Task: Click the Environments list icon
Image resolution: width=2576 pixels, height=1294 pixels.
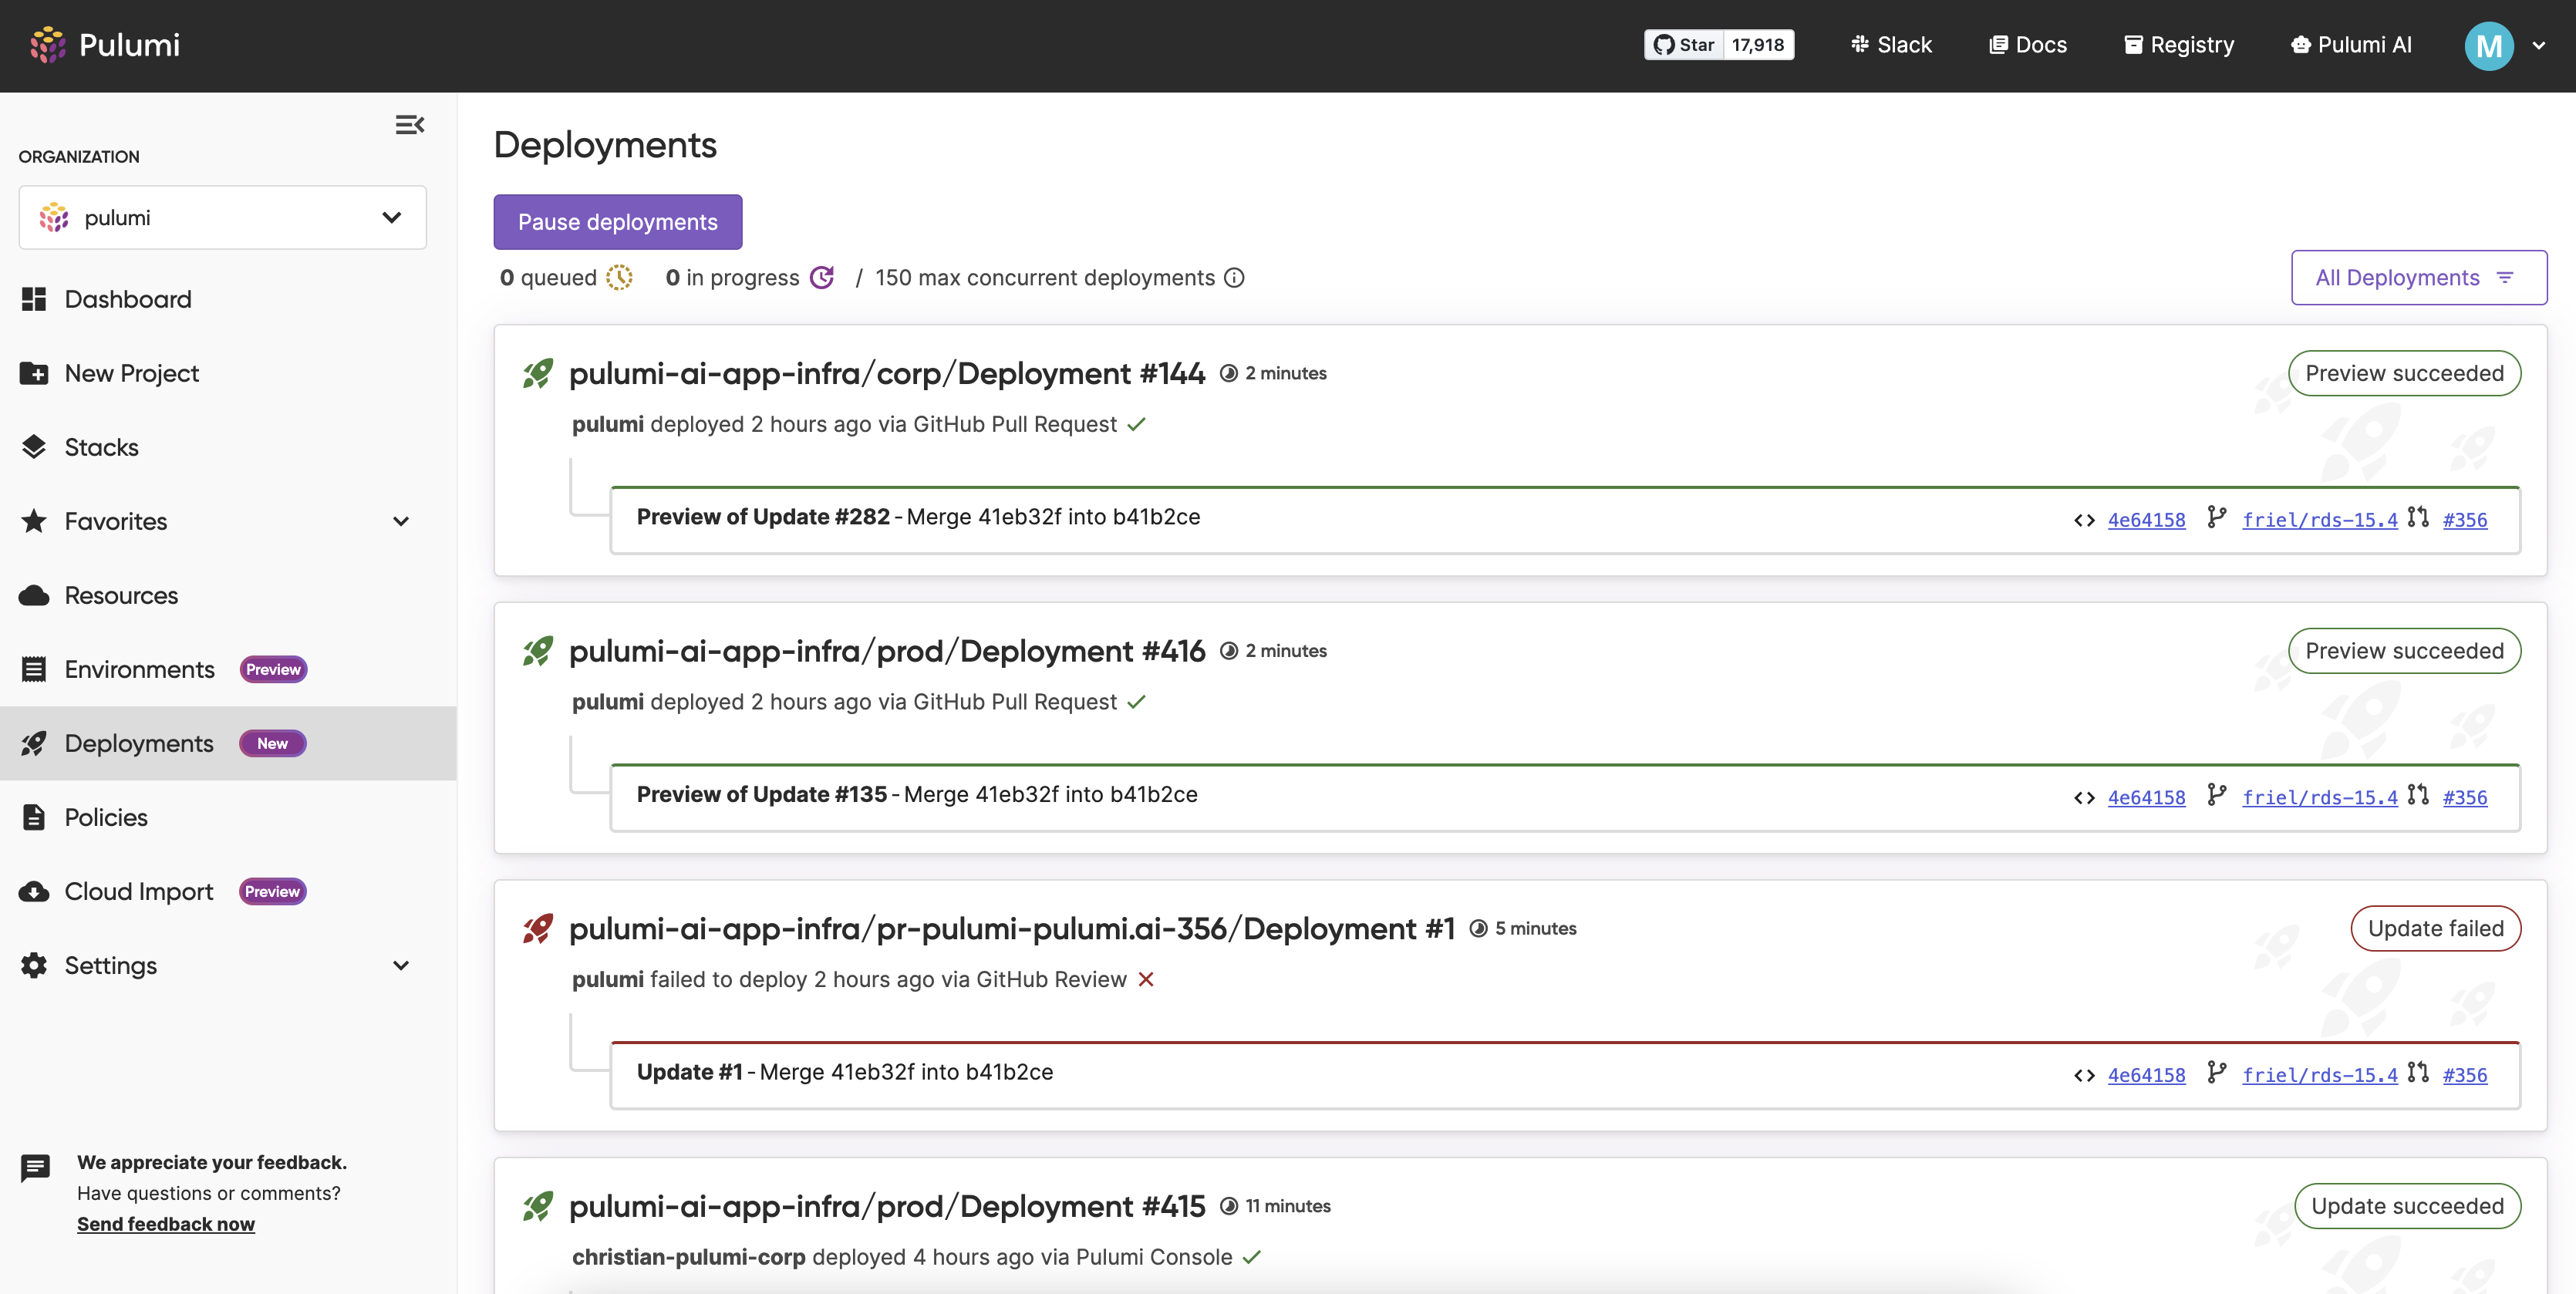Action: 34,669
